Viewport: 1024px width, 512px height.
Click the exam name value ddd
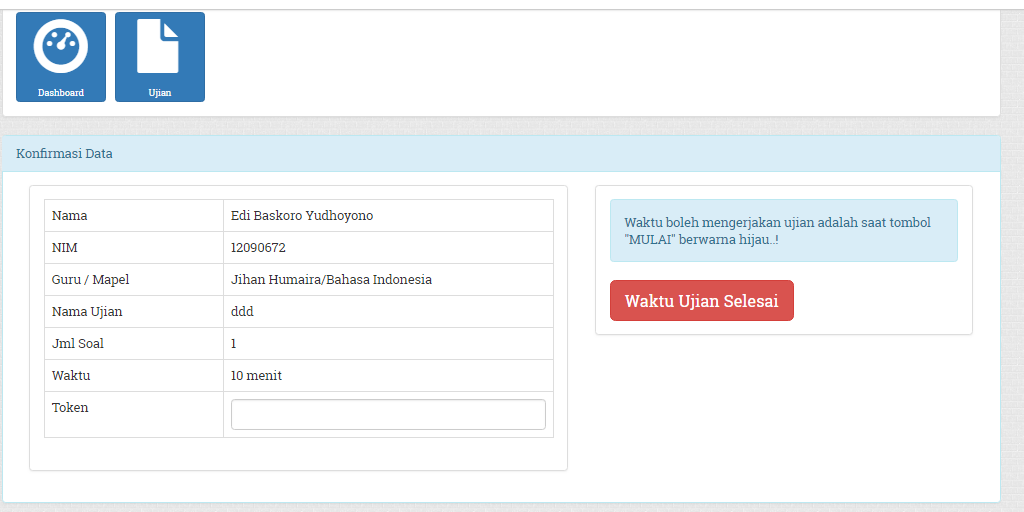pyautogui.click(x=242, y=312)
